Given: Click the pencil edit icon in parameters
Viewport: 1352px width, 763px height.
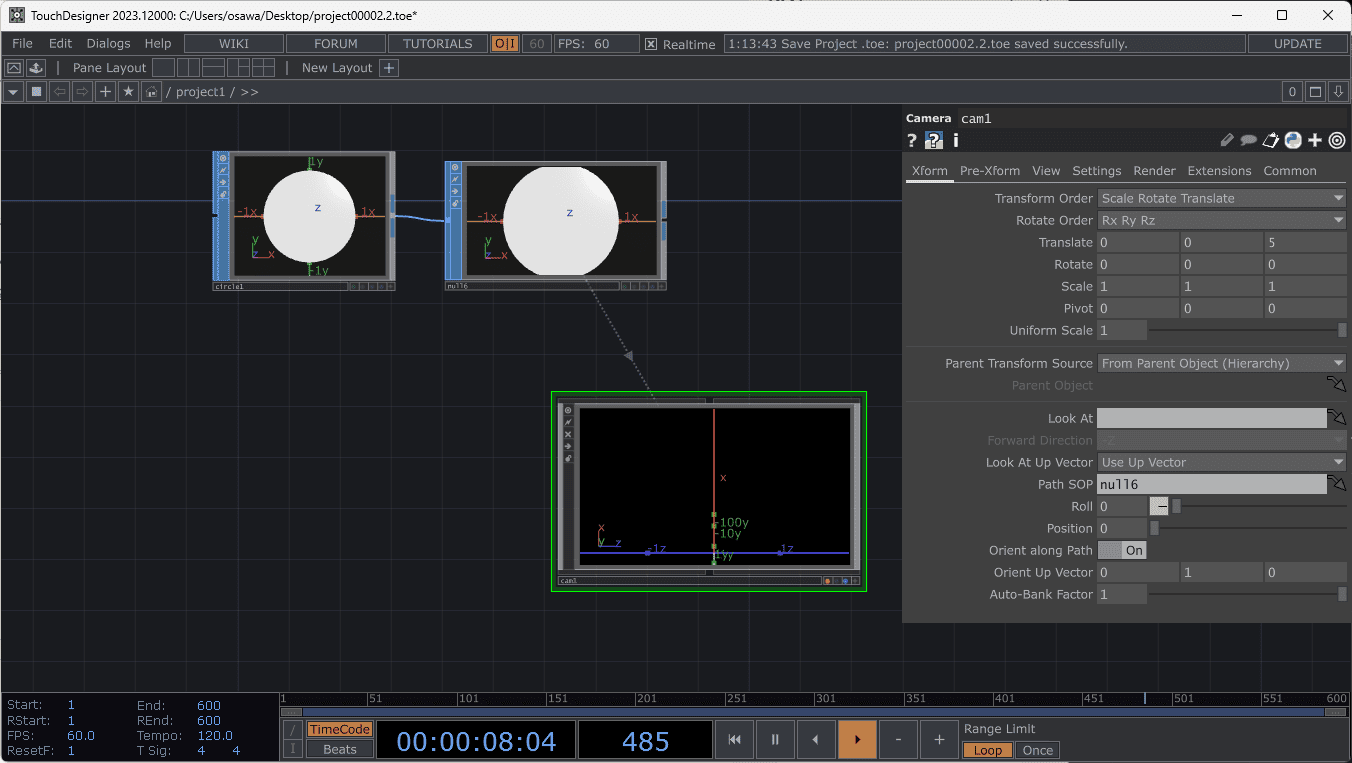Looking at the screenshot, I should 1227,141.
